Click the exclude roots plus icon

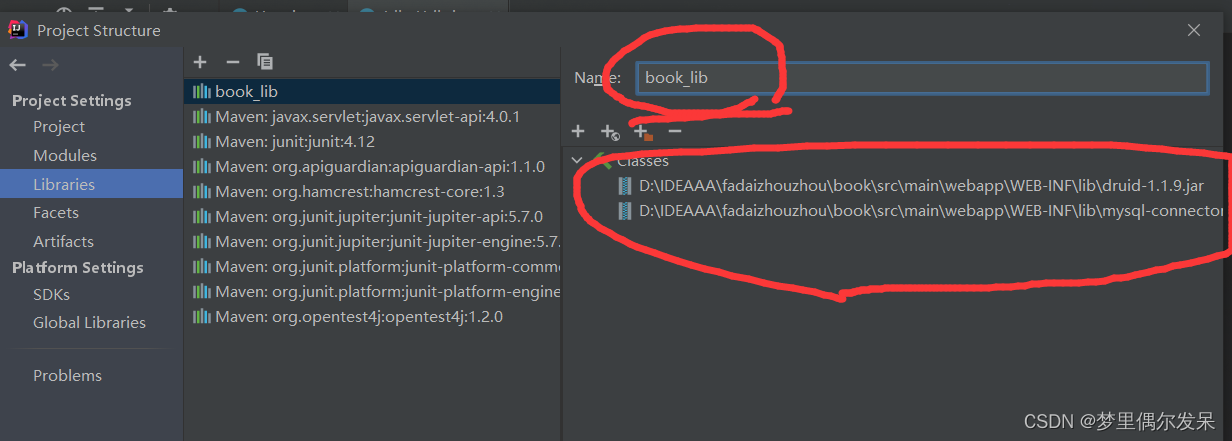[x=642, y=132]
